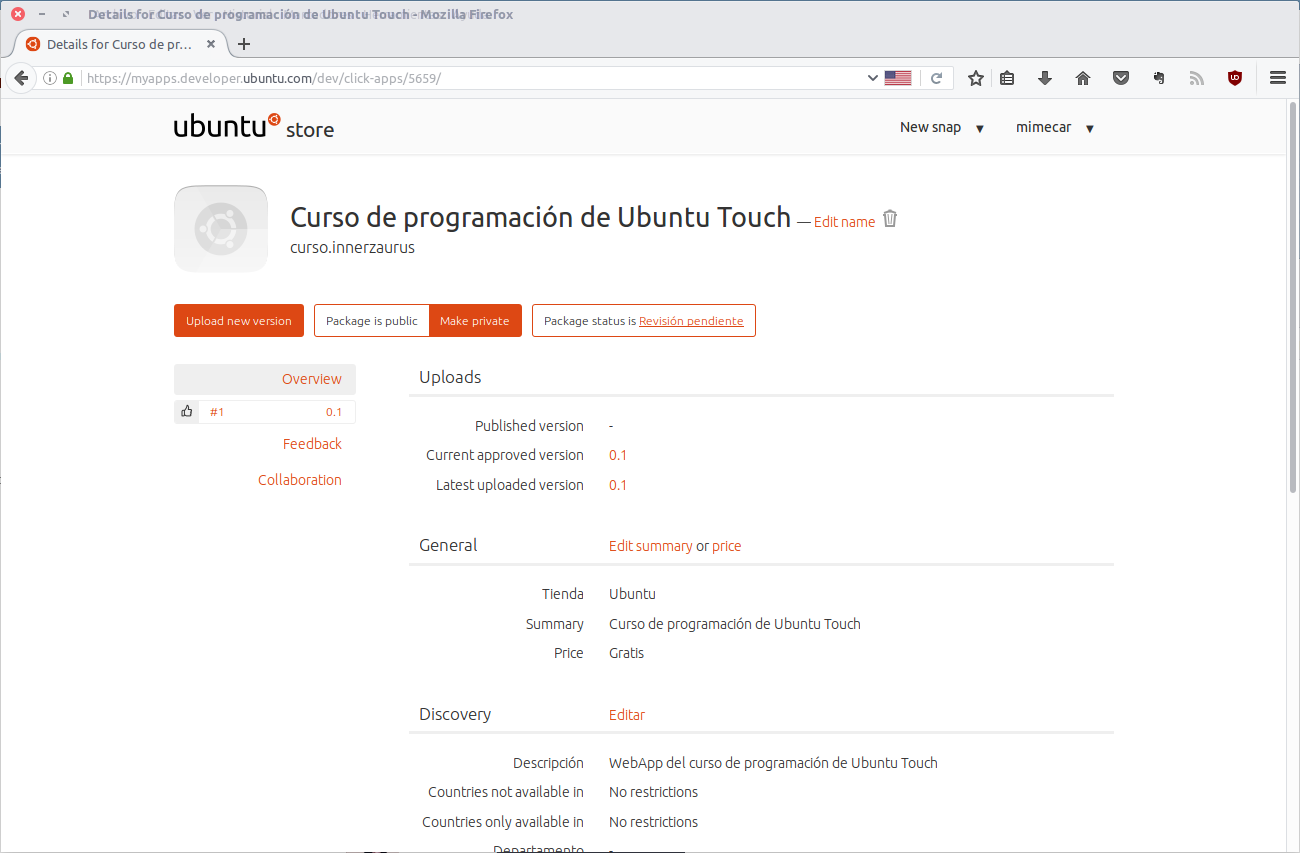Go to the Firefox home page icon
This screenshot has width=1300, height=853.
point(1082,78)
